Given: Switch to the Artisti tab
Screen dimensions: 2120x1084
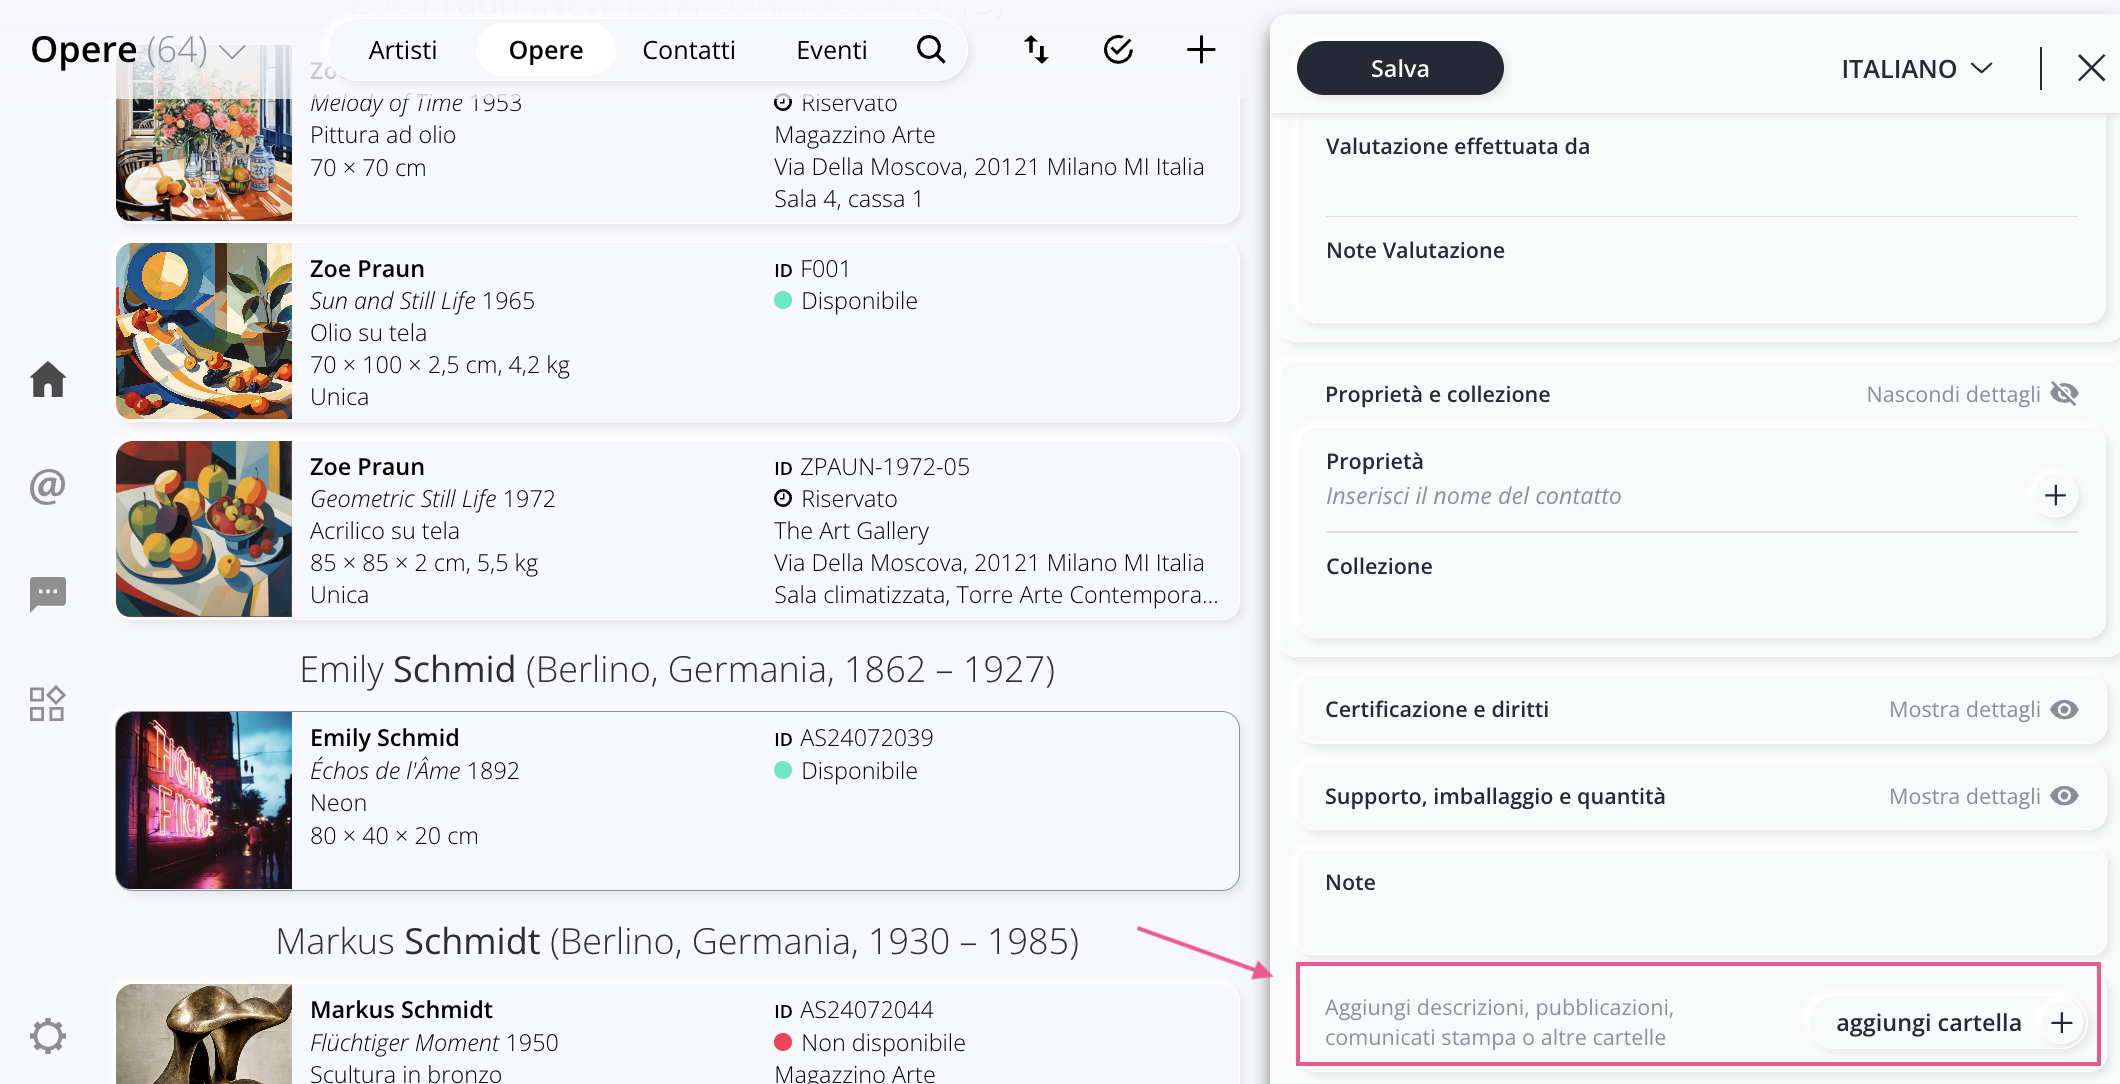Looking at the screenshot, I should pos(402,50).
